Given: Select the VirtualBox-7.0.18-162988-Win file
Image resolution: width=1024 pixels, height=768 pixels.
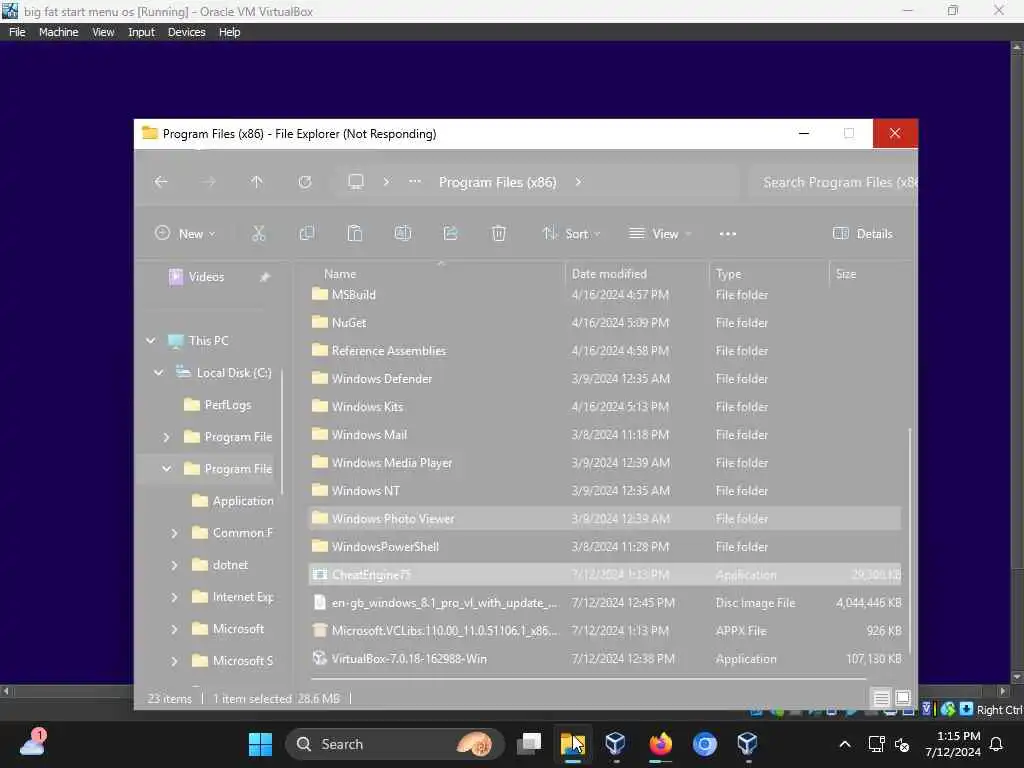Looking at the screenshot, I should click(x=604, y=659).
